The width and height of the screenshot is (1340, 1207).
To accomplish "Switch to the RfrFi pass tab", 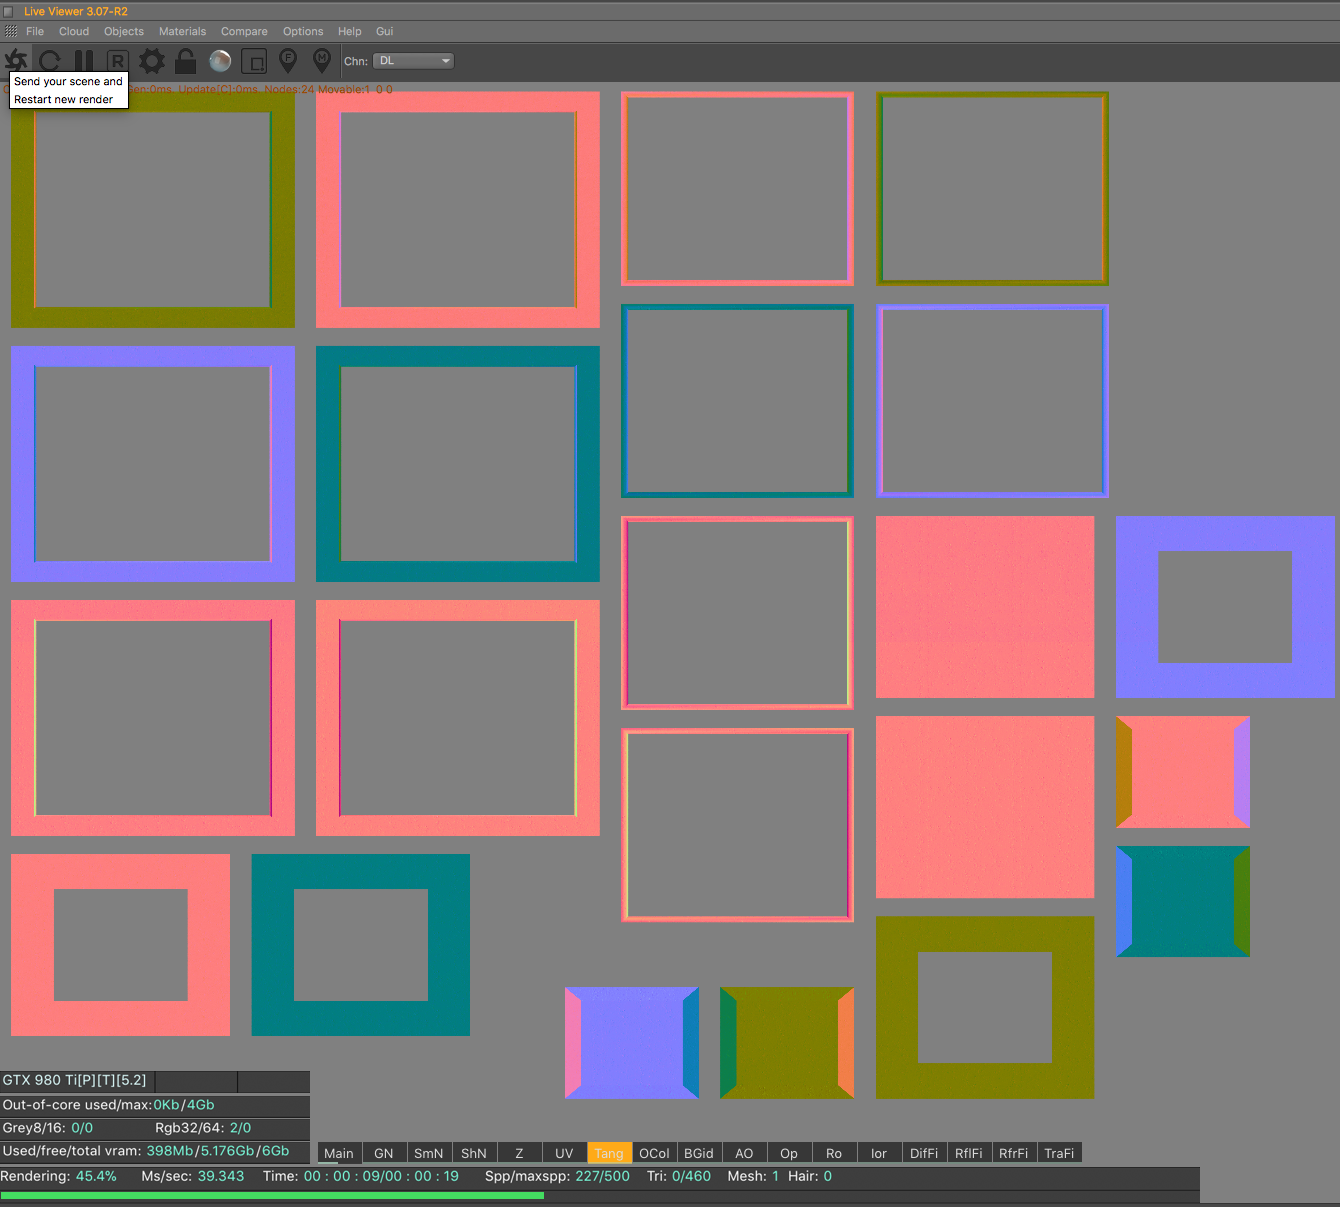I will [x=1014, y=1153].
